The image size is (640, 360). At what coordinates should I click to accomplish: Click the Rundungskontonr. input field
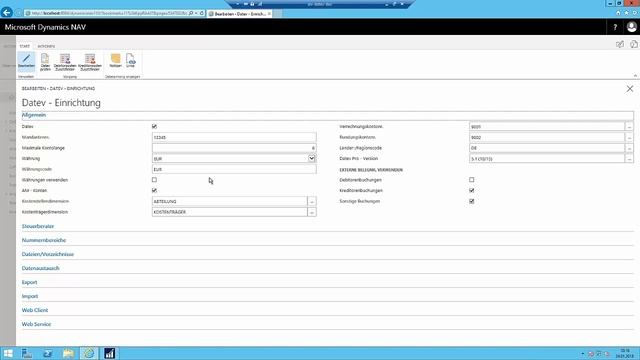[x=547, y=138]
